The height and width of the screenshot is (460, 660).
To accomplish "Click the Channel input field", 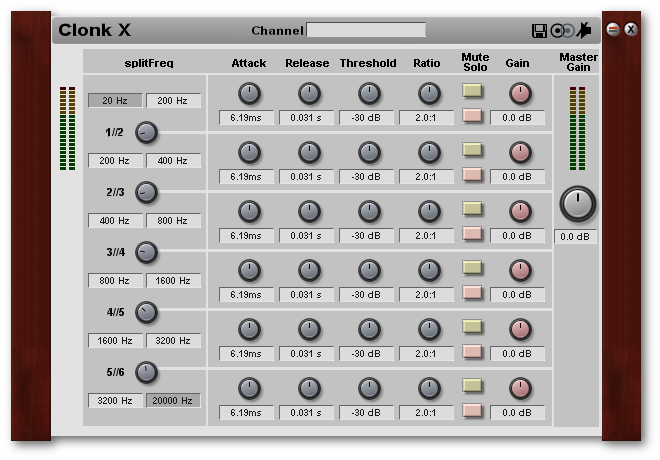I will tap(366, 30).
